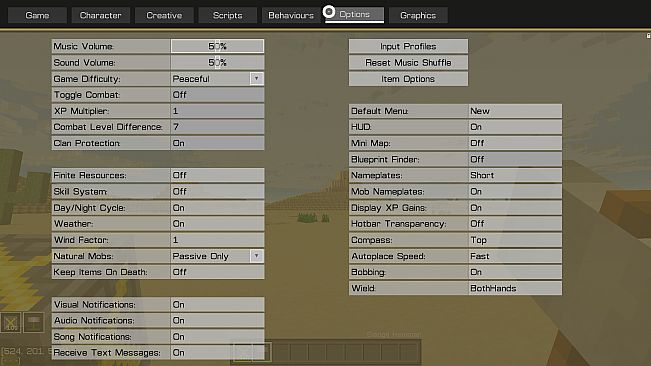Adjust the Sound Volume slider
Viewport: 651px width, 366px height.
[x=217, y=63]
